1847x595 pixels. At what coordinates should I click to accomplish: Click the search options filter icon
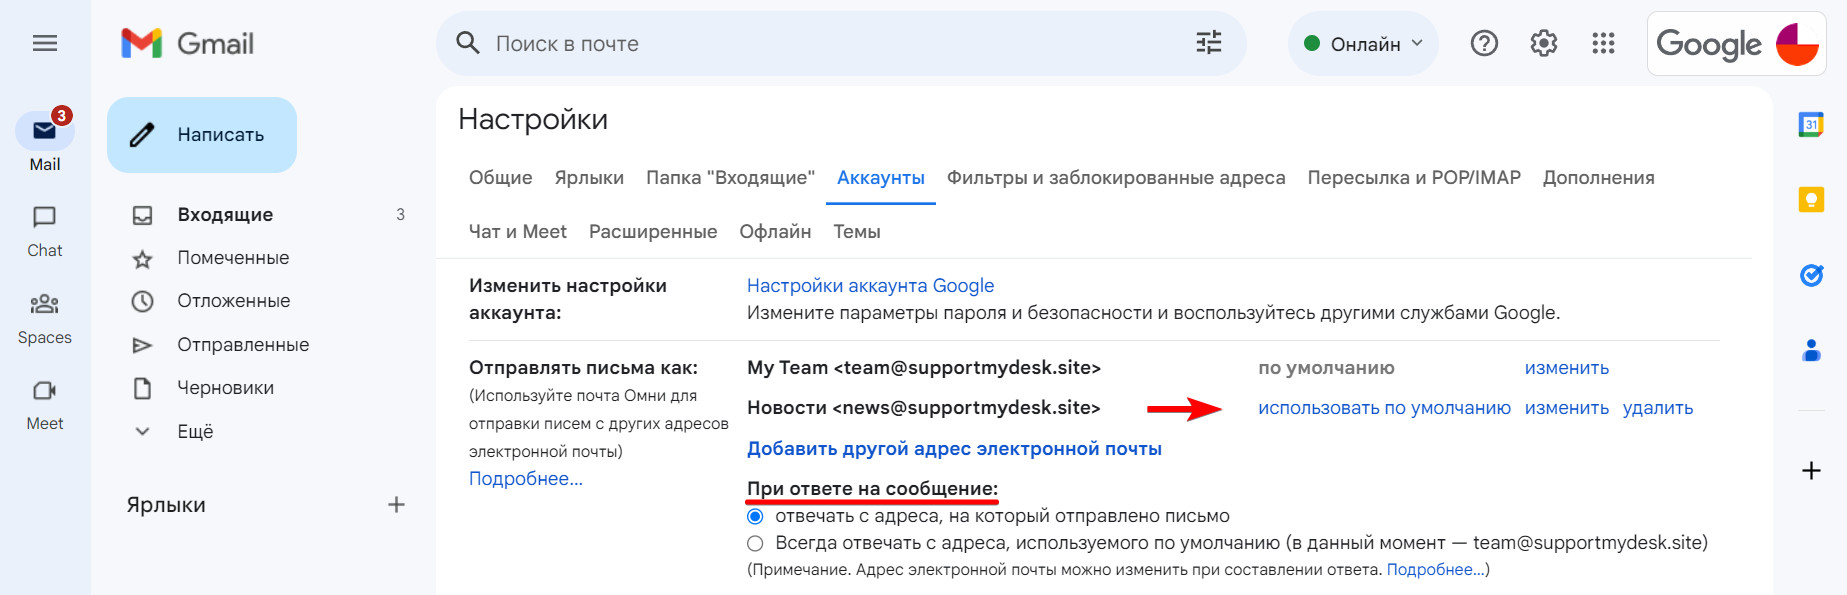click(x=1209, y=43)
